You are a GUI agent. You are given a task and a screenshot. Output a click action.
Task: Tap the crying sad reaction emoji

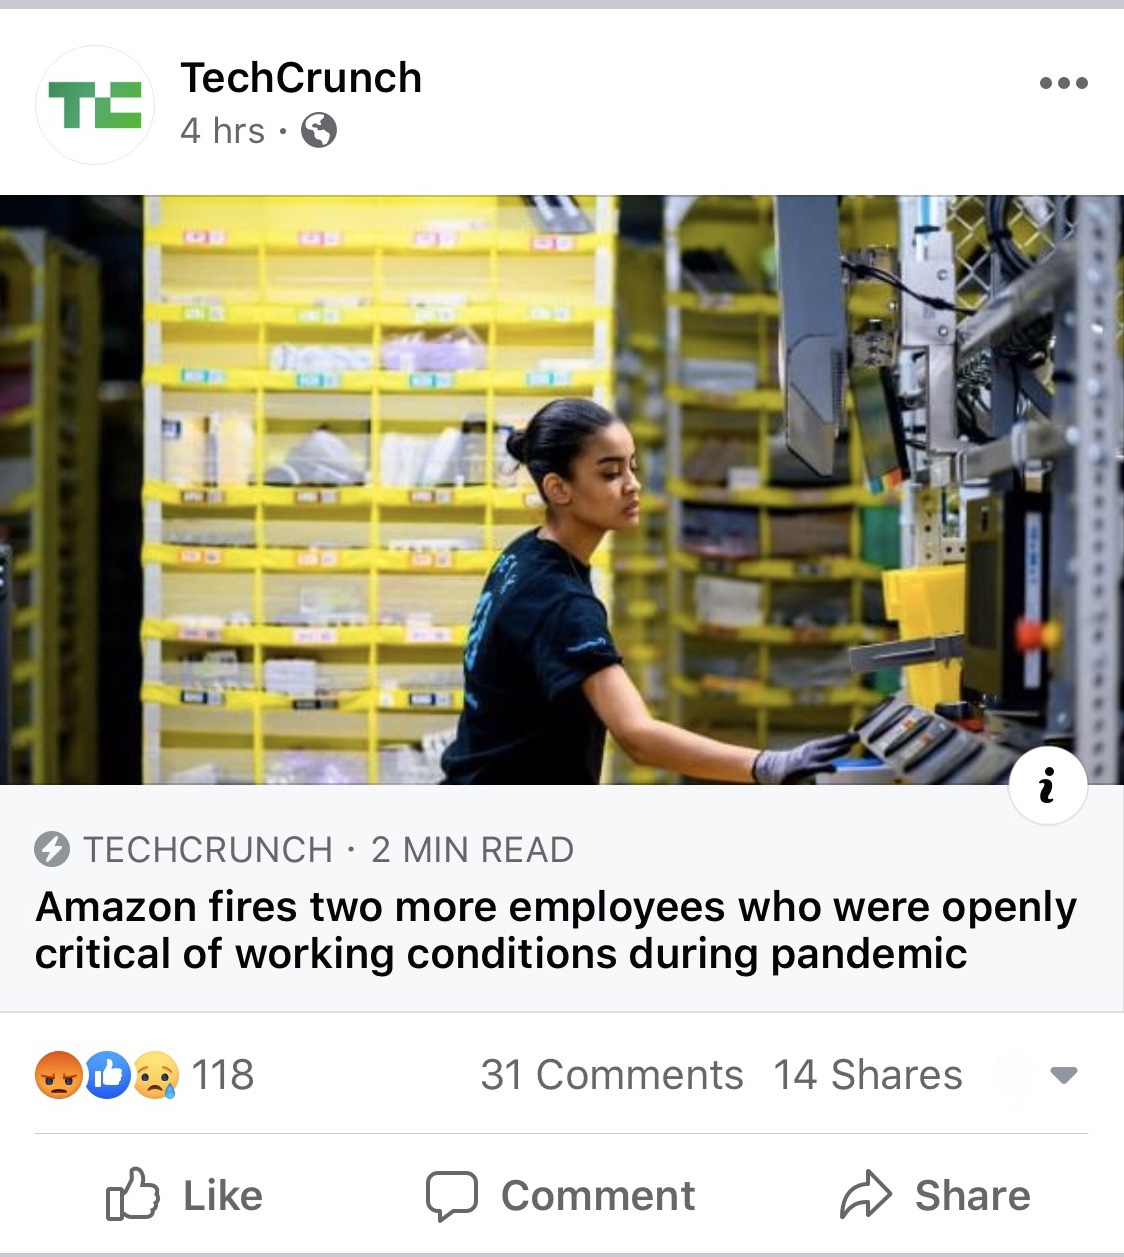pos(156,1075)
